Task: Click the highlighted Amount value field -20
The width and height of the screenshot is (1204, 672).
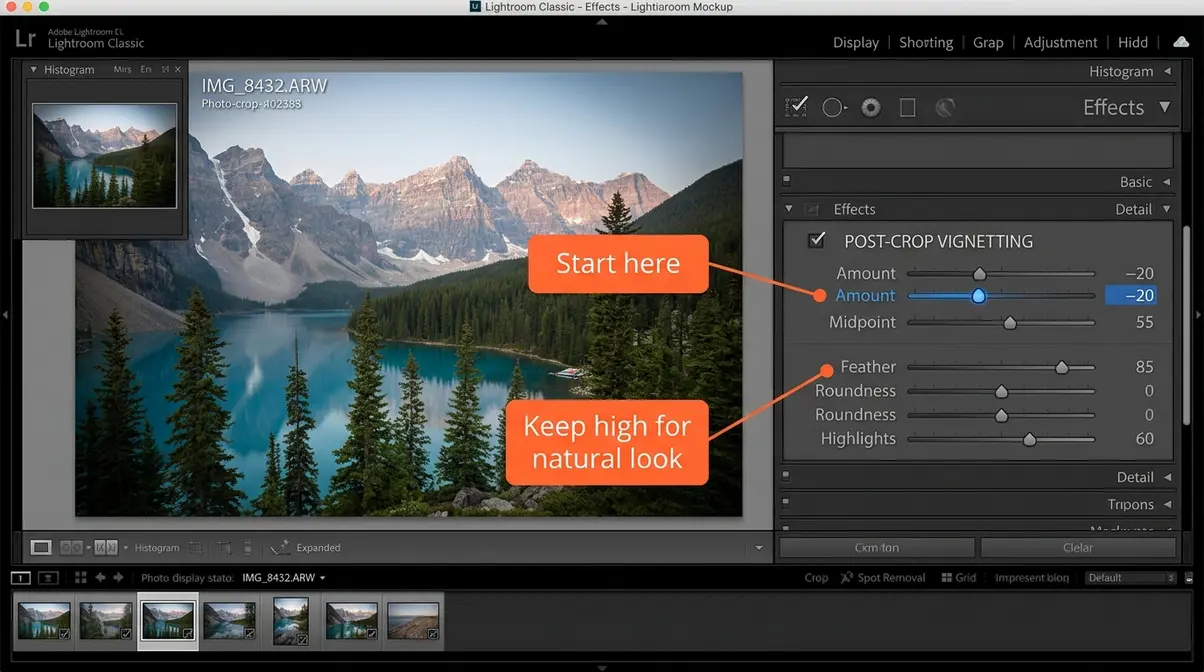Action: tap(1131, 295)
